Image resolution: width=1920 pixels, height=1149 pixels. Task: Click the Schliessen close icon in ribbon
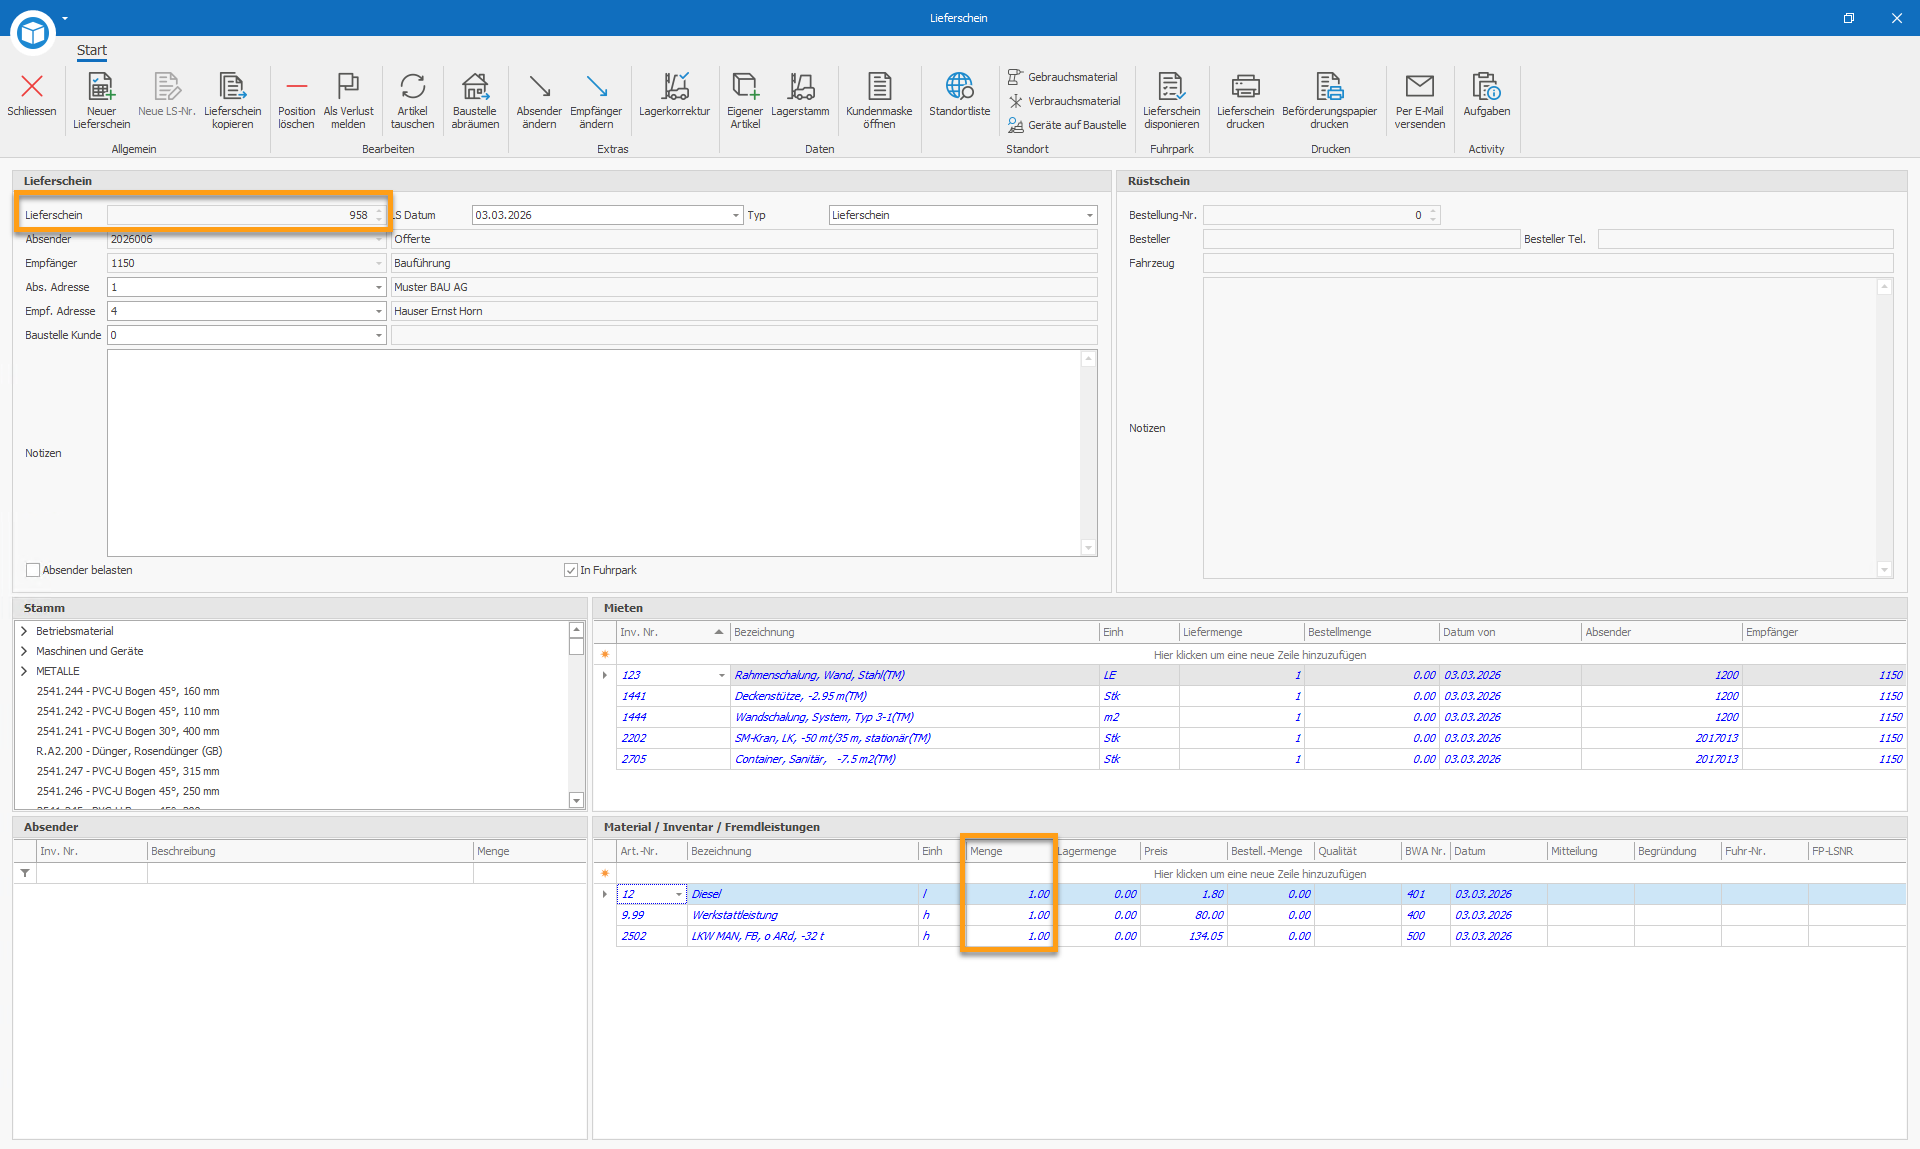point(32,97)
